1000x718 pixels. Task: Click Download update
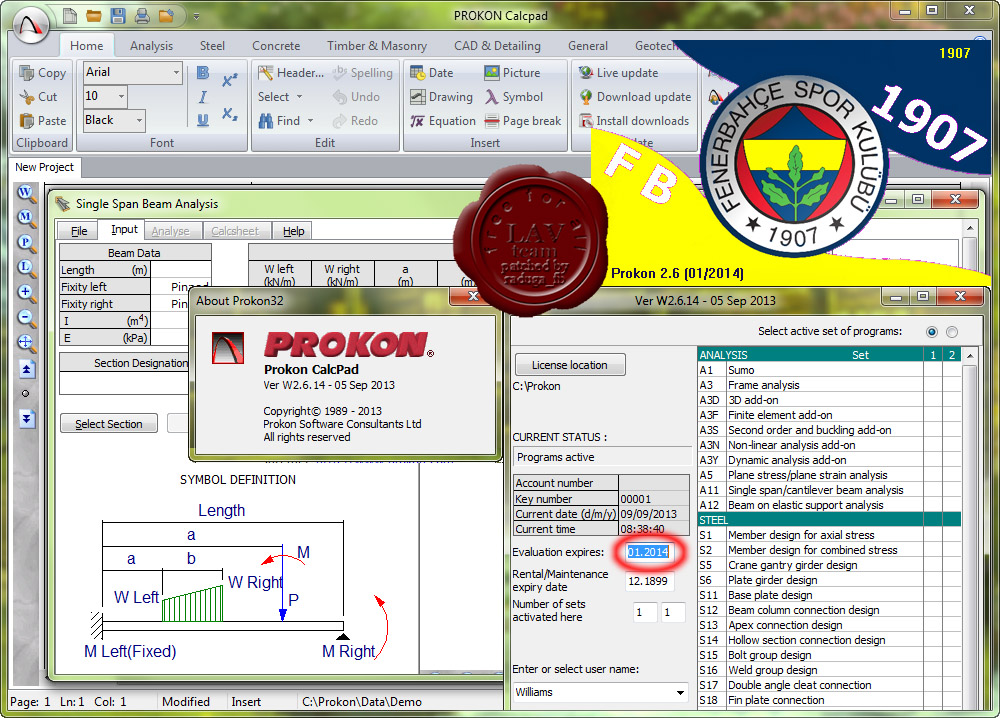[635, 97]
